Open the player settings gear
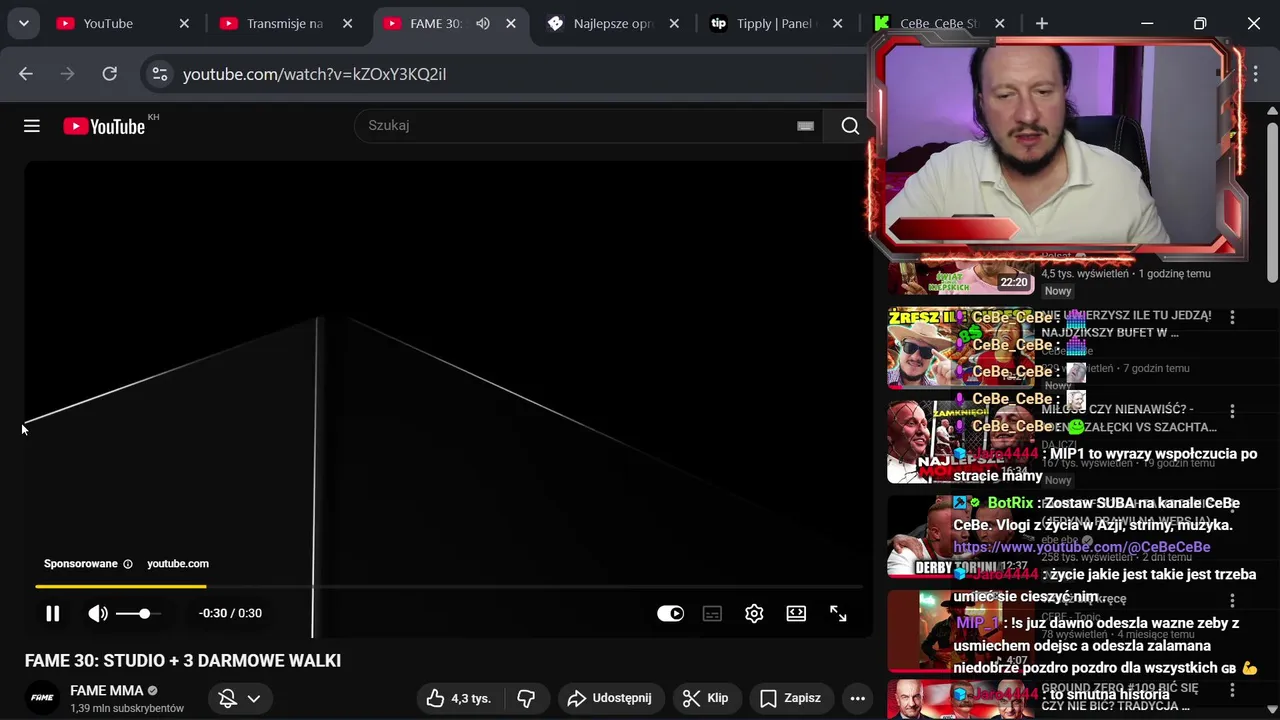The height and width of the screenshot is (720, 1280). click(754, 614)
